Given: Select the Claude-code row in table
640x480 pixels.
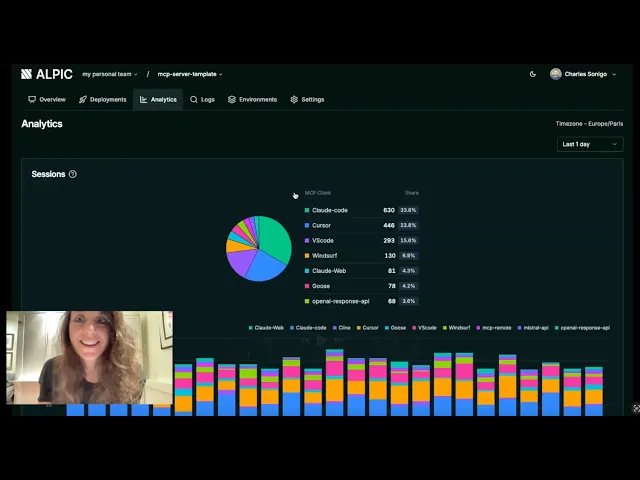Looking at the screenshot, I should coord(362,210).
